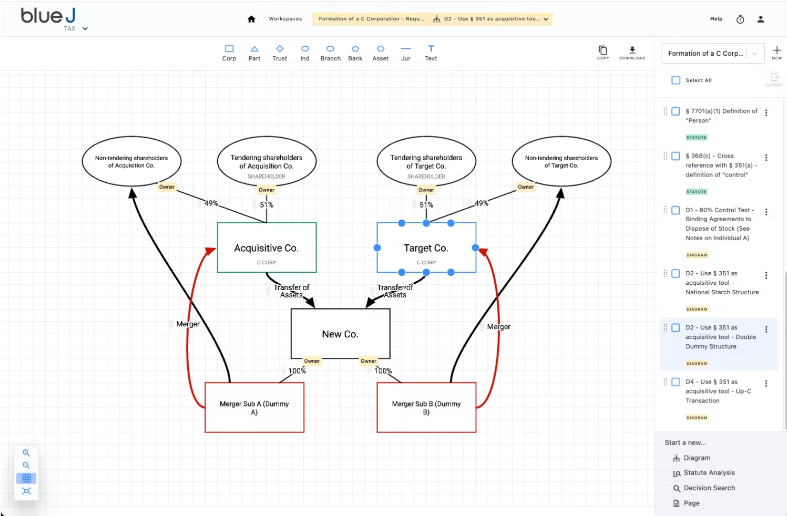Select the Jur line tool
This screenshot has width=787, height=516.
point(406,53)
